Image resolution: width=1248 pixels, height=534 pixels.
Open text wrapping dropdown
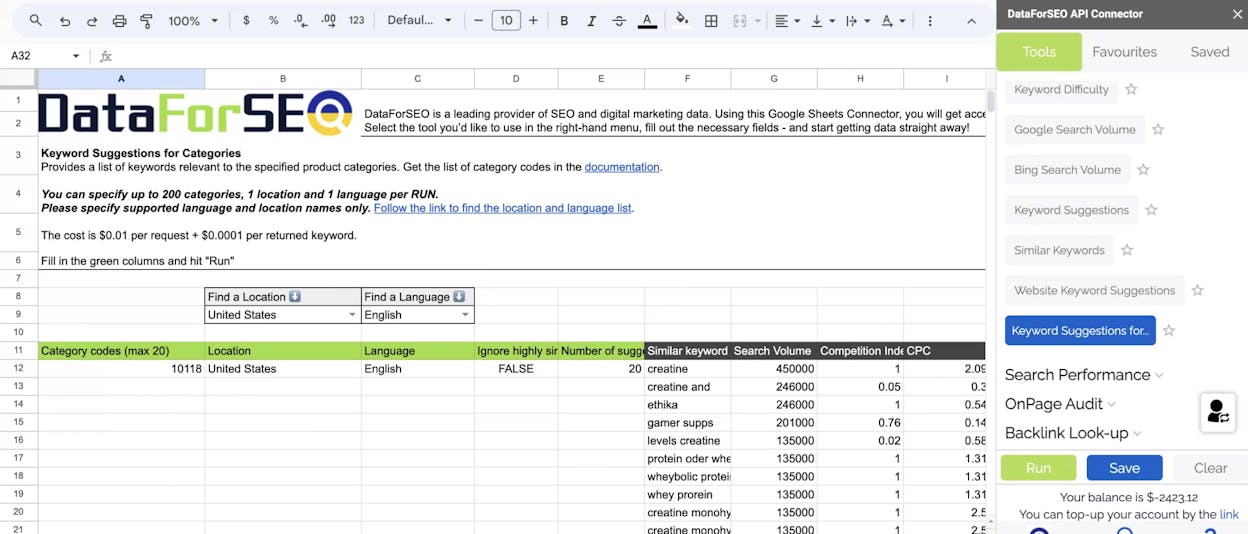pos(857,20)
